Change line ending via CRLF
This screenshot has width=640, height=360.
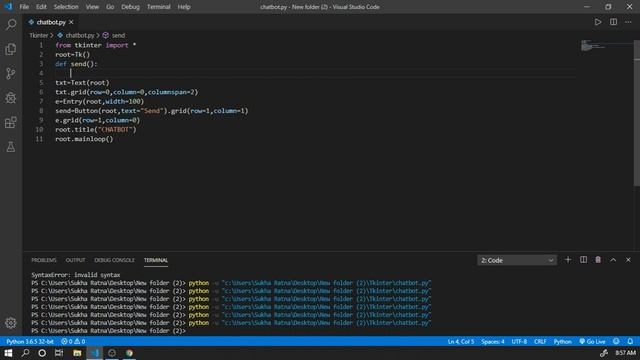(x=540, y=341)
